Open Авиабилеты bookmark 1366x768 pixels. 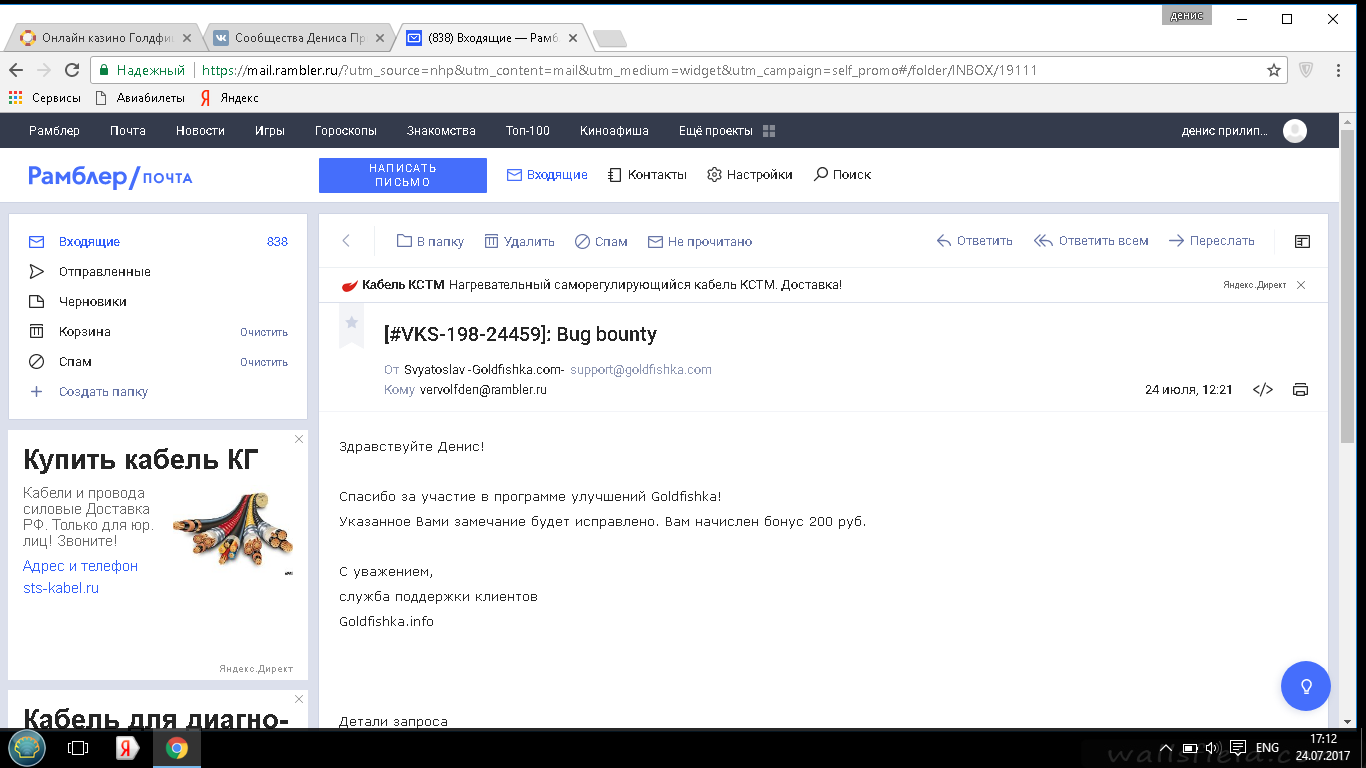point(140,98)
